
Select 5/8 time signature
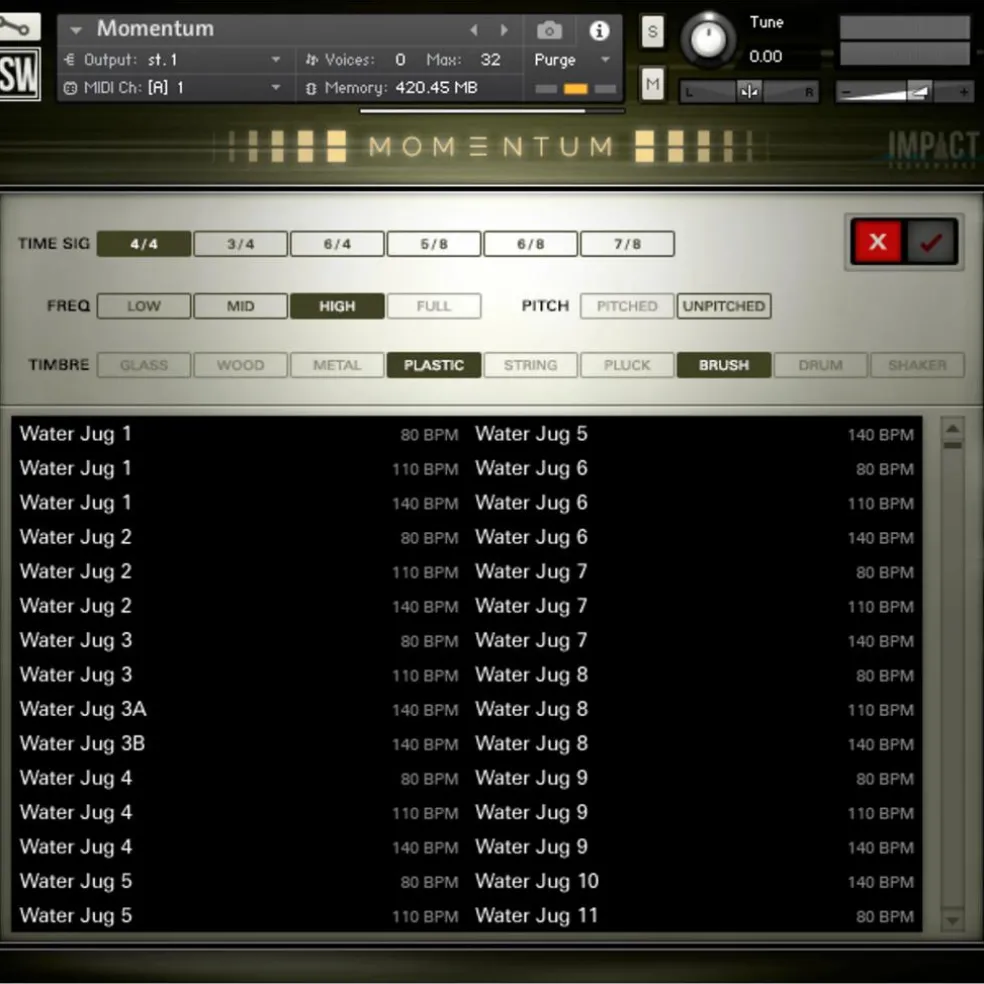coord(434,243)
